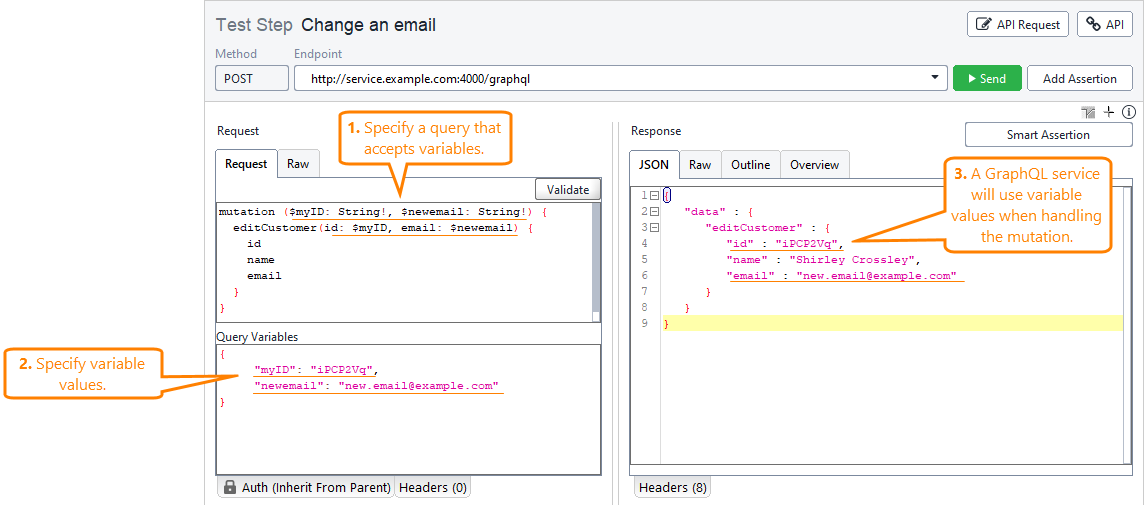This screenshot has width=1144, height=505.
Task: Validate the GraphQL query
Action: (568, 189)
